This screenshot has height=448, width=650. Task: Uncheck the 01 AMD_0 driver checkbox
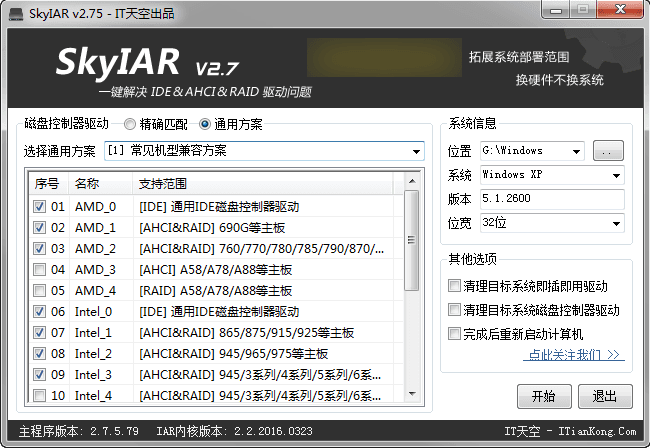coord(39,206)
